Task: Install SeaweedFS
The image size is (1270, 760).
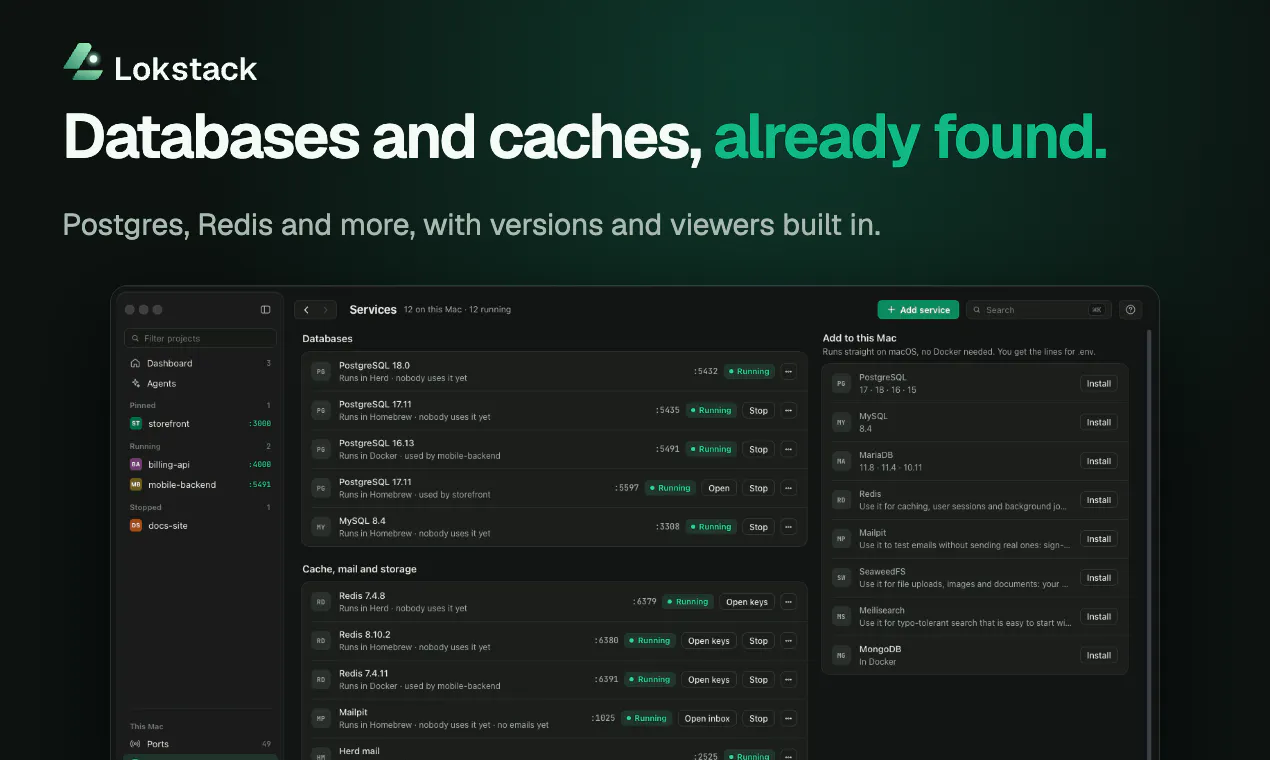Action: coord(1099,578)
